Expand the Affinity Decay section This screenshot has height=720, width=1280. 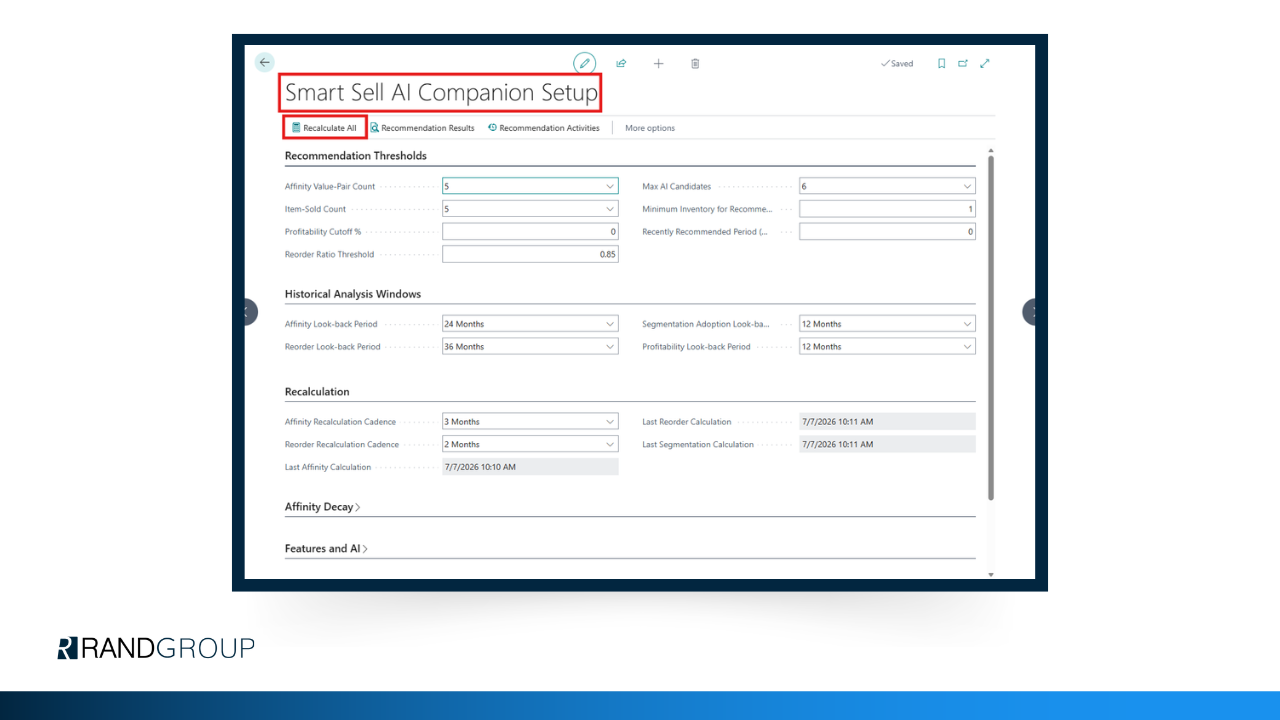323,507
